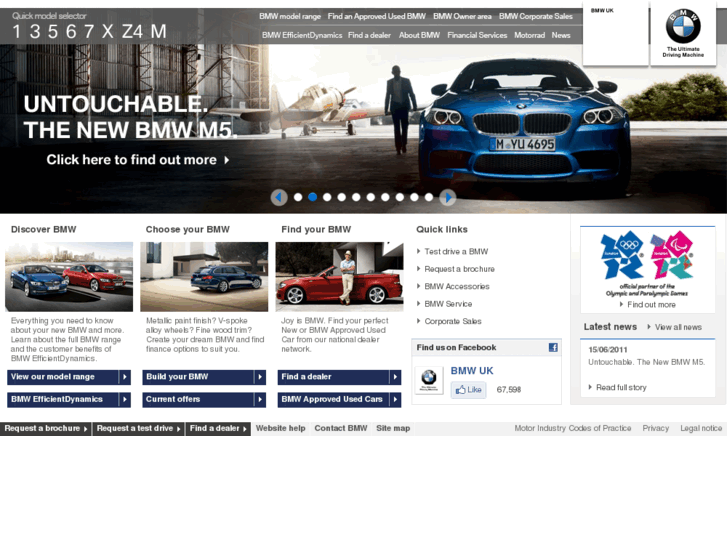Click arrow on BMW EfficientDynamics blue button
This screenshot has height=545, width=727.
tap(125, 399)
